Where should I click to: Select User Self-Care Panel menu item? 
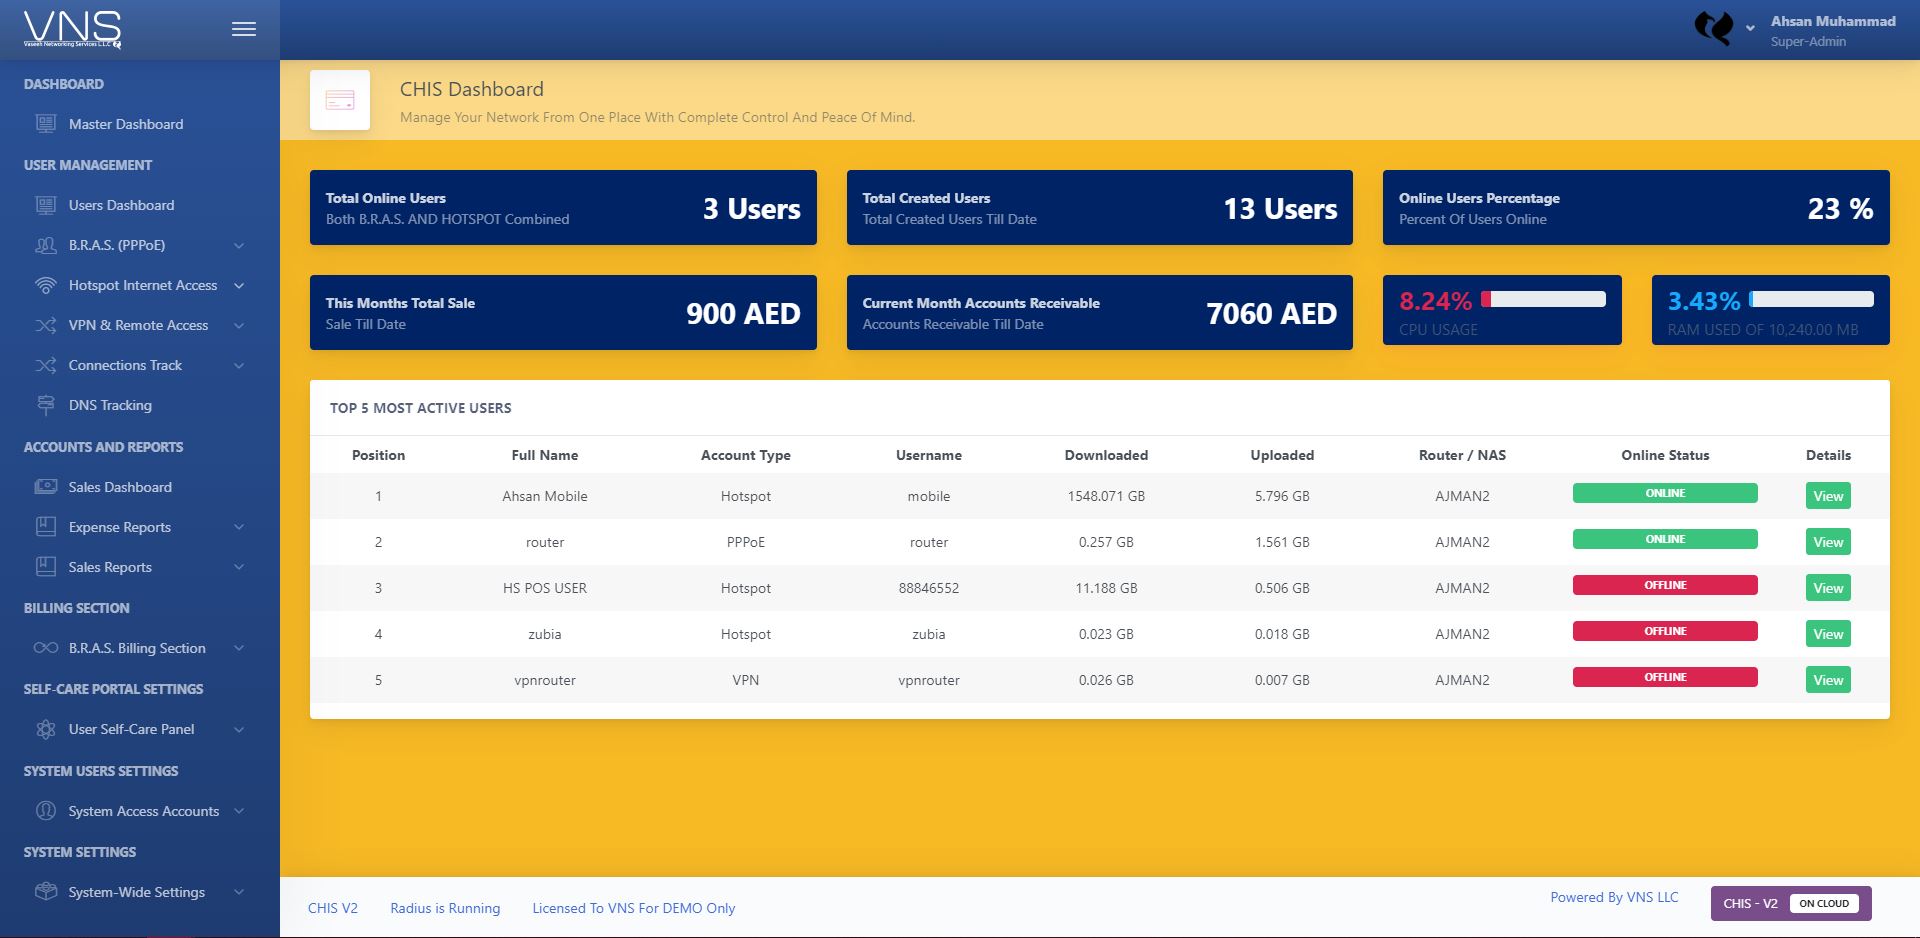(x=131, y=729)
